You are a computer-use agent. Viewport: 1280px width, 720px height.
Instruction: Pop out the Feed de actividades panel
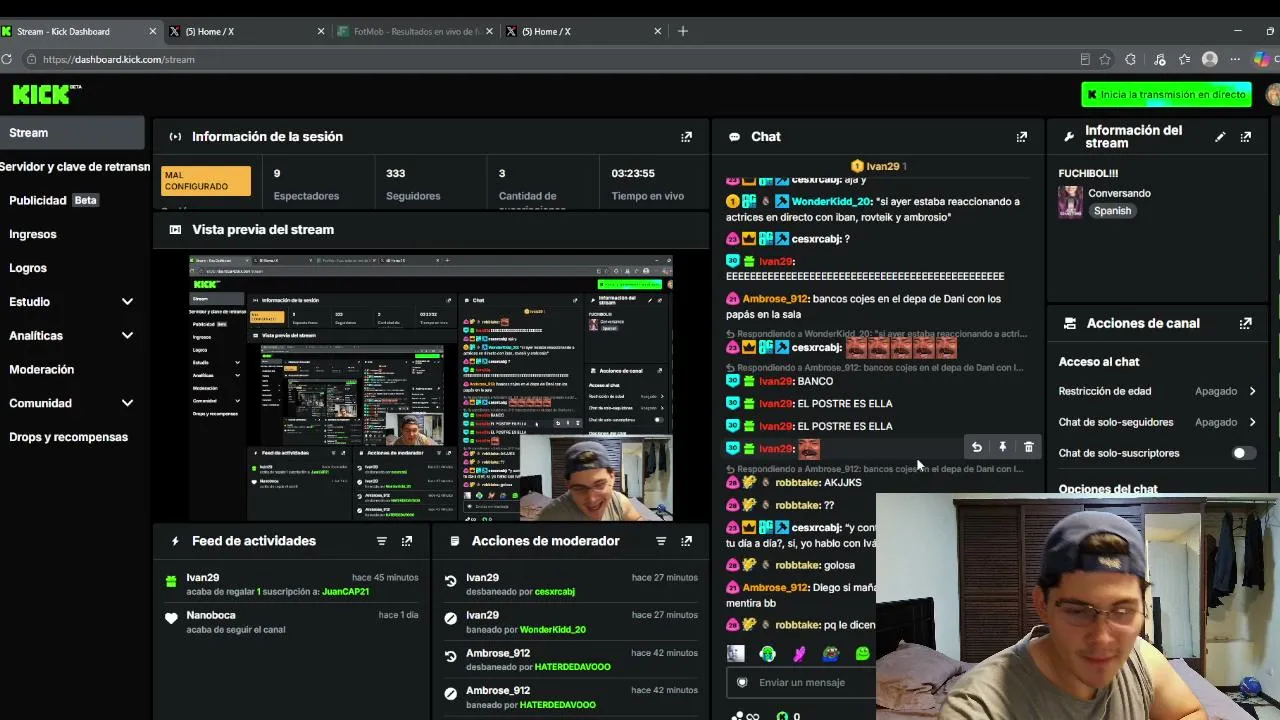coord(406,541)
